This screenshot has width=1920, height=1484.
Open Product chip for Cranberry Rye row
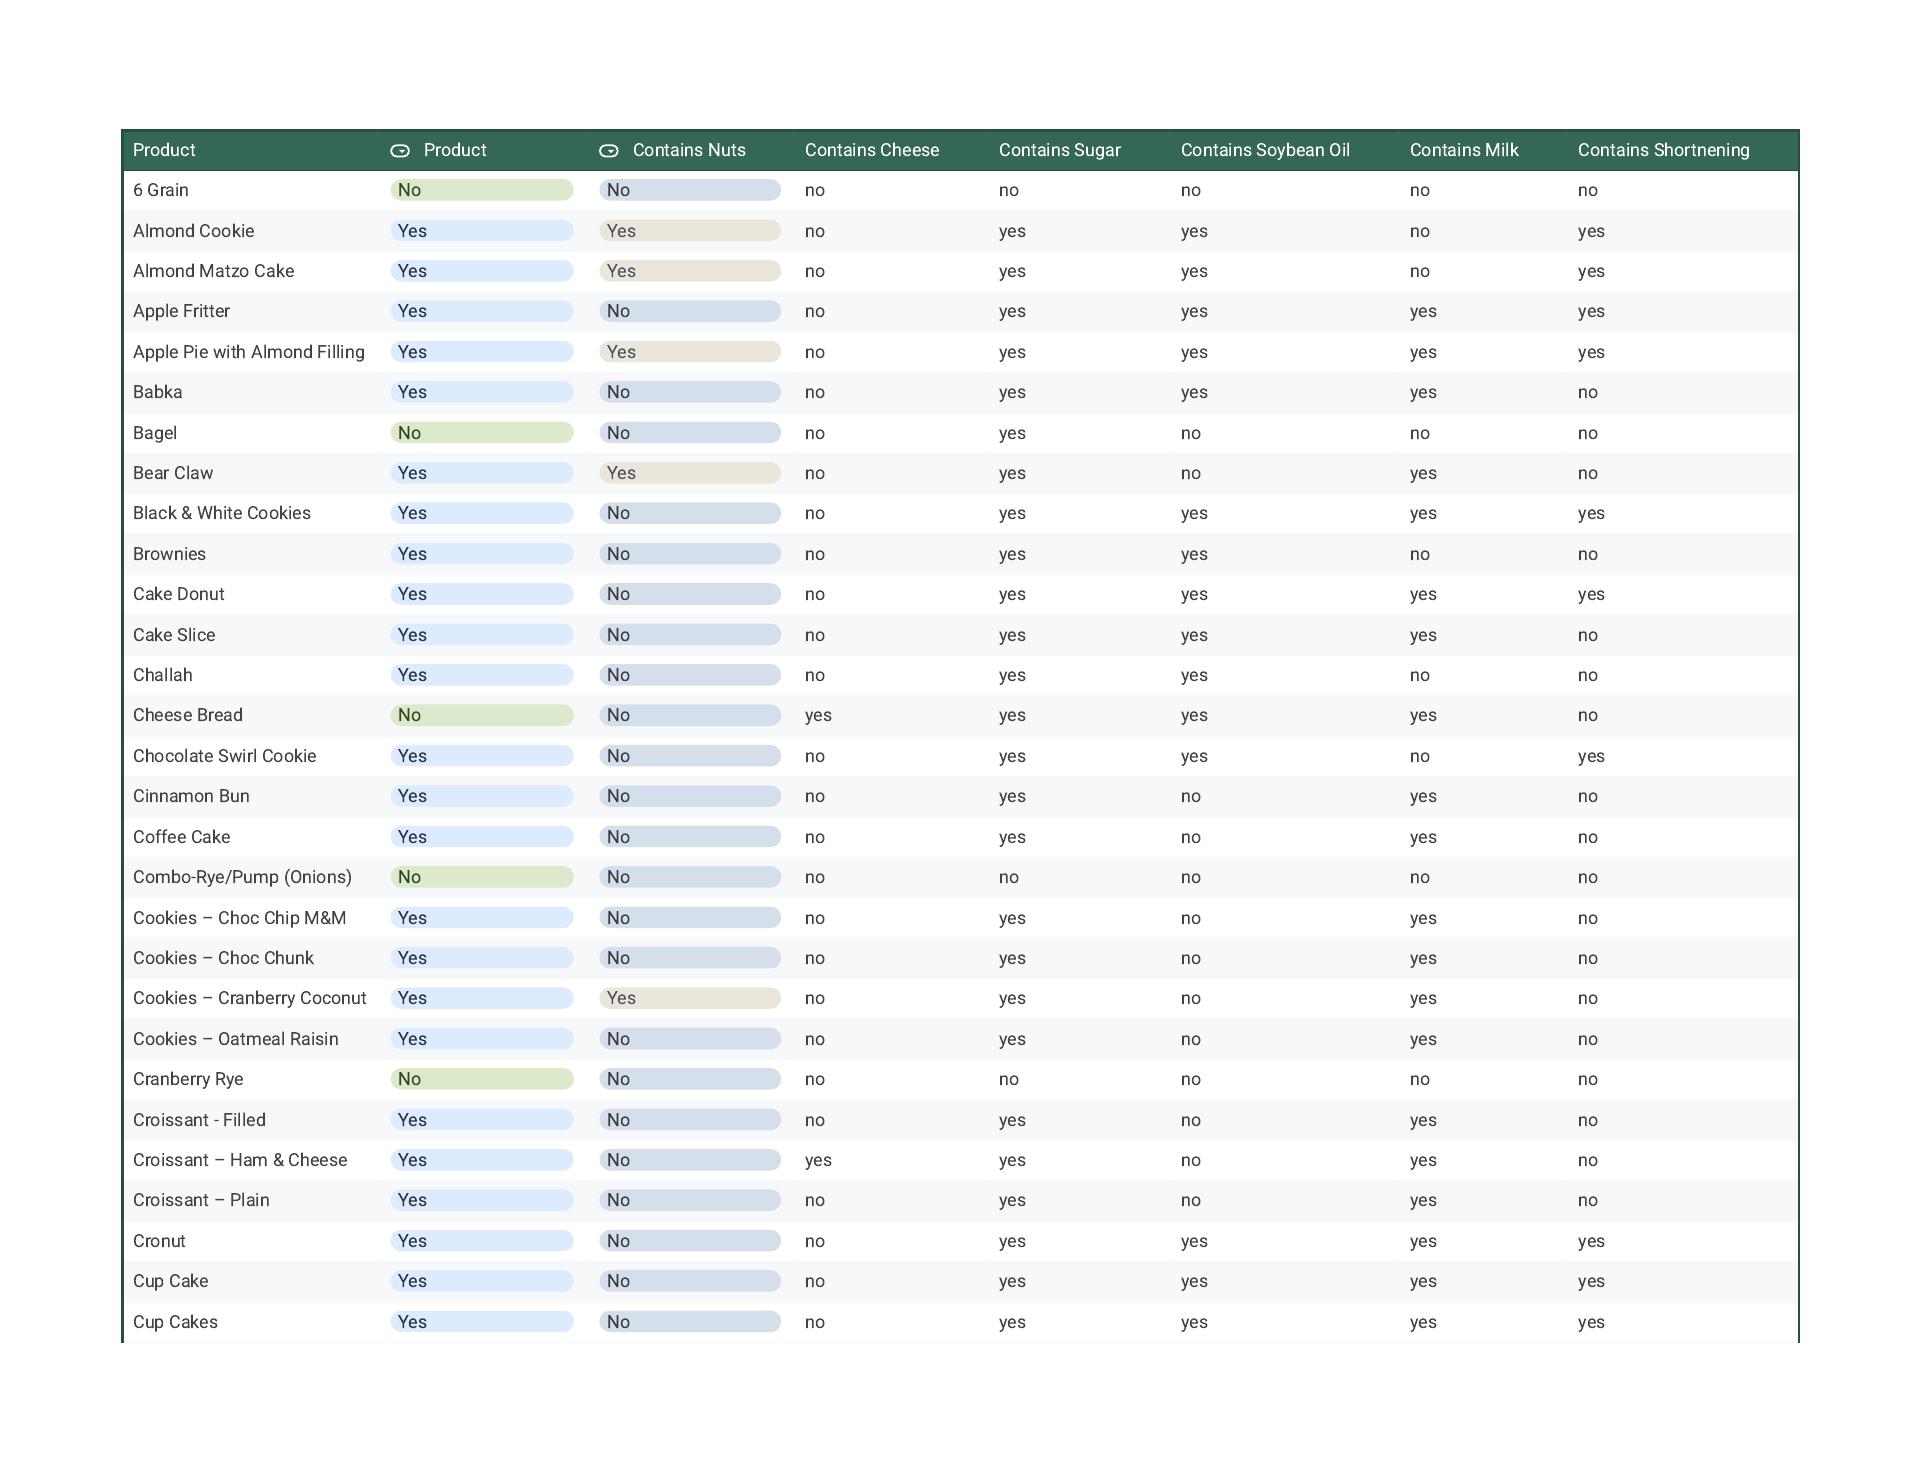[x=481, y=1079]
